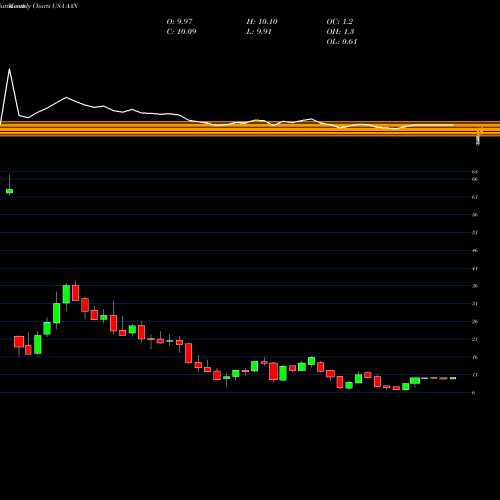Click the 16 price axis label
The image size is (500, 500).
tap(475, 357)
